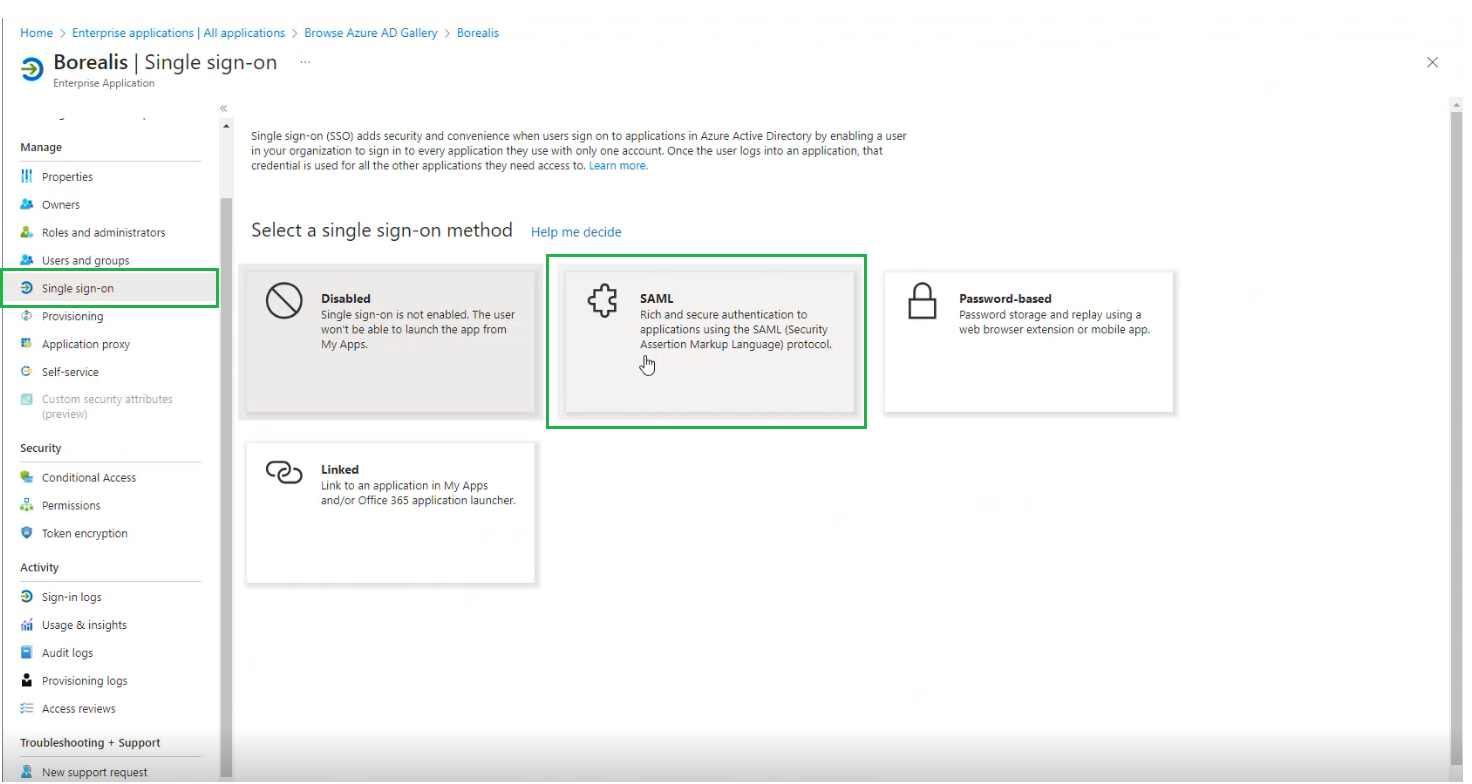Click the Roles and administrators icon
This screenshot has width=1472, height=784.
coord(27,233)
